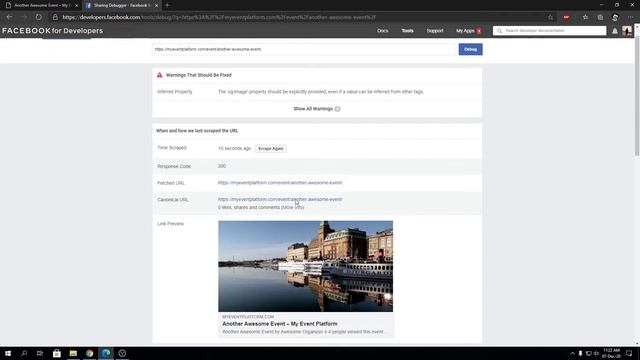Screen dimensions: 640x360
Task: Expand Show All Warnings
Action: tap(313, 109)
